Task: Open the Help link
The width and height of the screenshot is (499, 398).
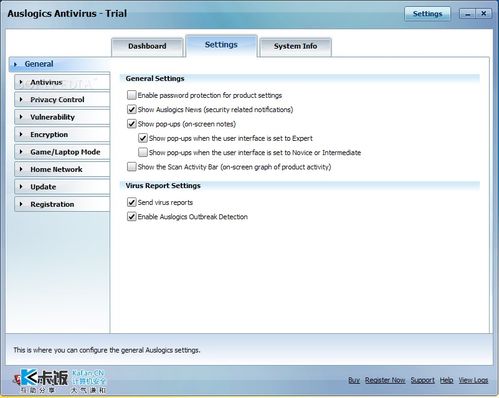Action: [x=446, y=380]
